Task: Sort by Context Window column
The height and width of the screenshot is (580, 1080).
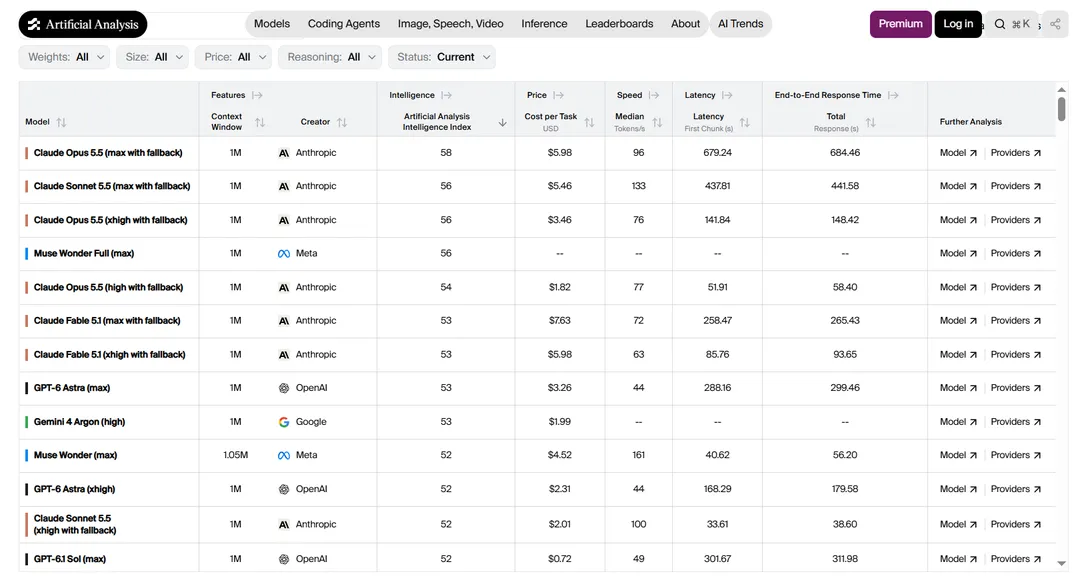Action: (x=260, y=122)
